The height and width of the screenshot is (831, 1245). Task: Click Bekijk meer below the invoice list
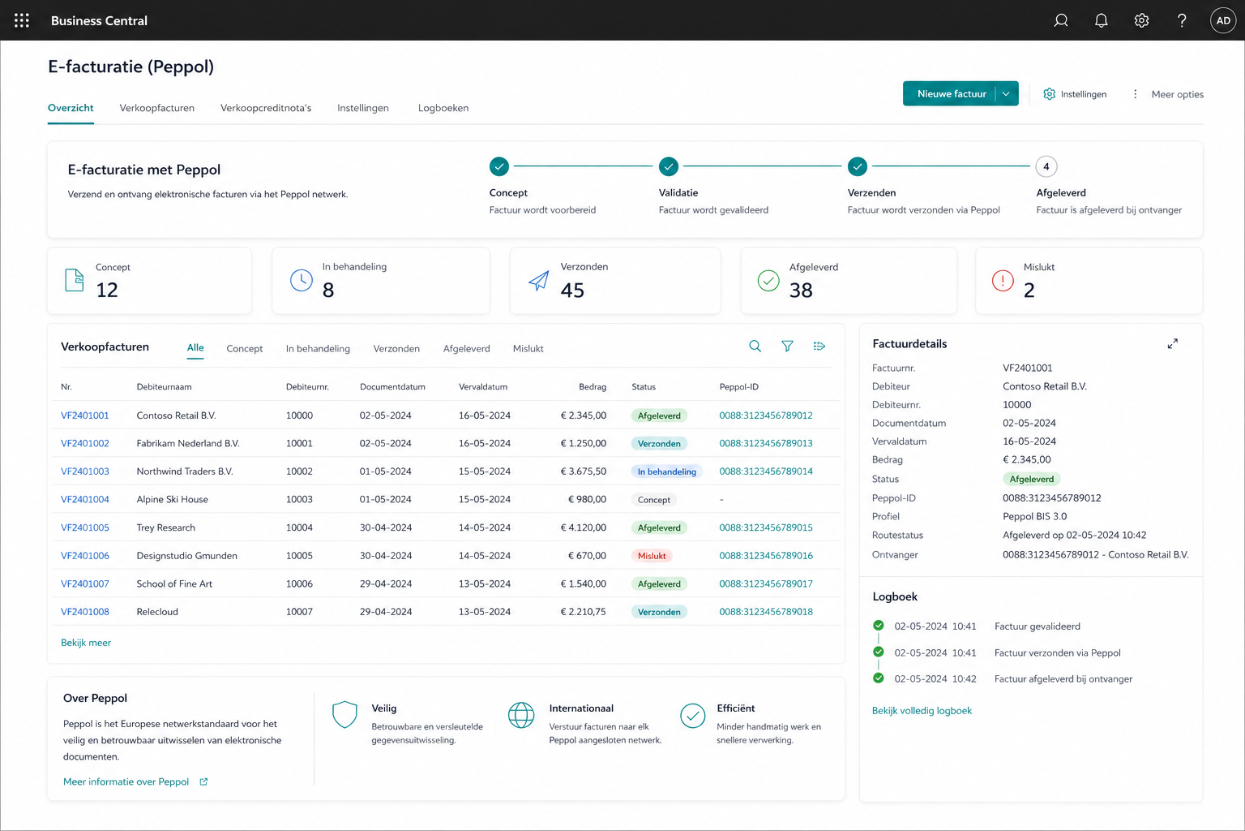click(x=86, y=643)
